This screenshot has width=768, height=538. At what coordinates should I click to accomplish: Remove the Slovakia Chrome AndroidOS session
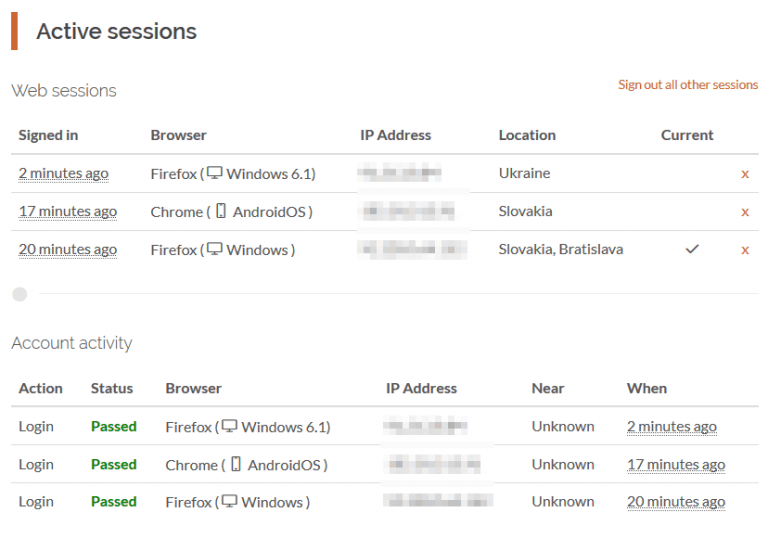(744, 212)
